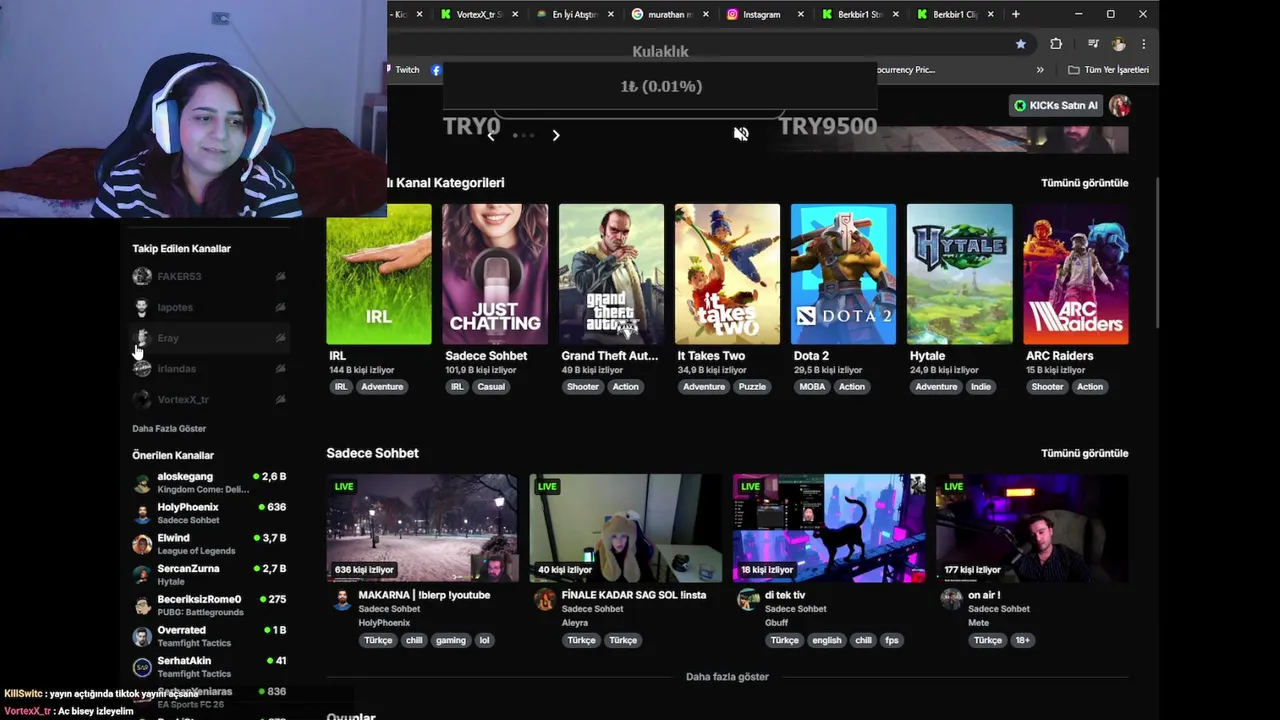The height and width of the screenshot is (720, 1280).
Task: Expand followed channels with Daha Fazla Göster
Action: [169, 428]
